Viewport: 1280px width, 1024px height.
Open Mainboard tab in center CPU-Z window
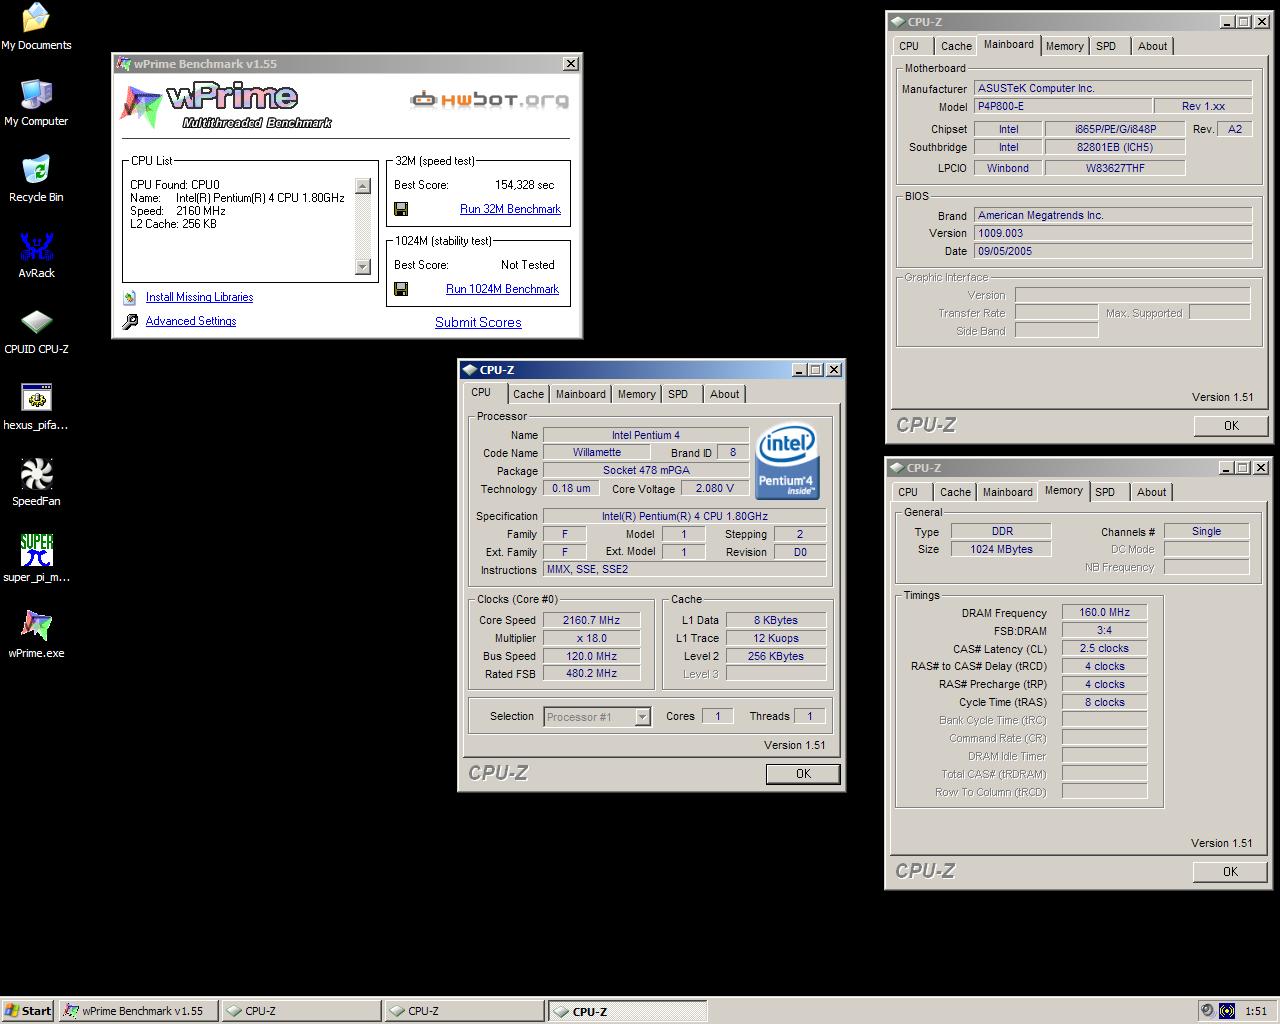pos(581,394)
